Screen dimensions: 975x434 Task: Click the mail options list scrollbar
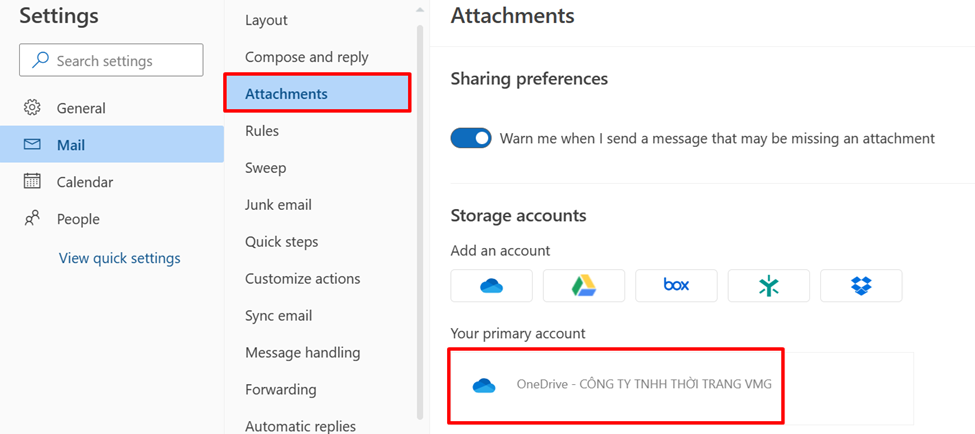(420, 223)
